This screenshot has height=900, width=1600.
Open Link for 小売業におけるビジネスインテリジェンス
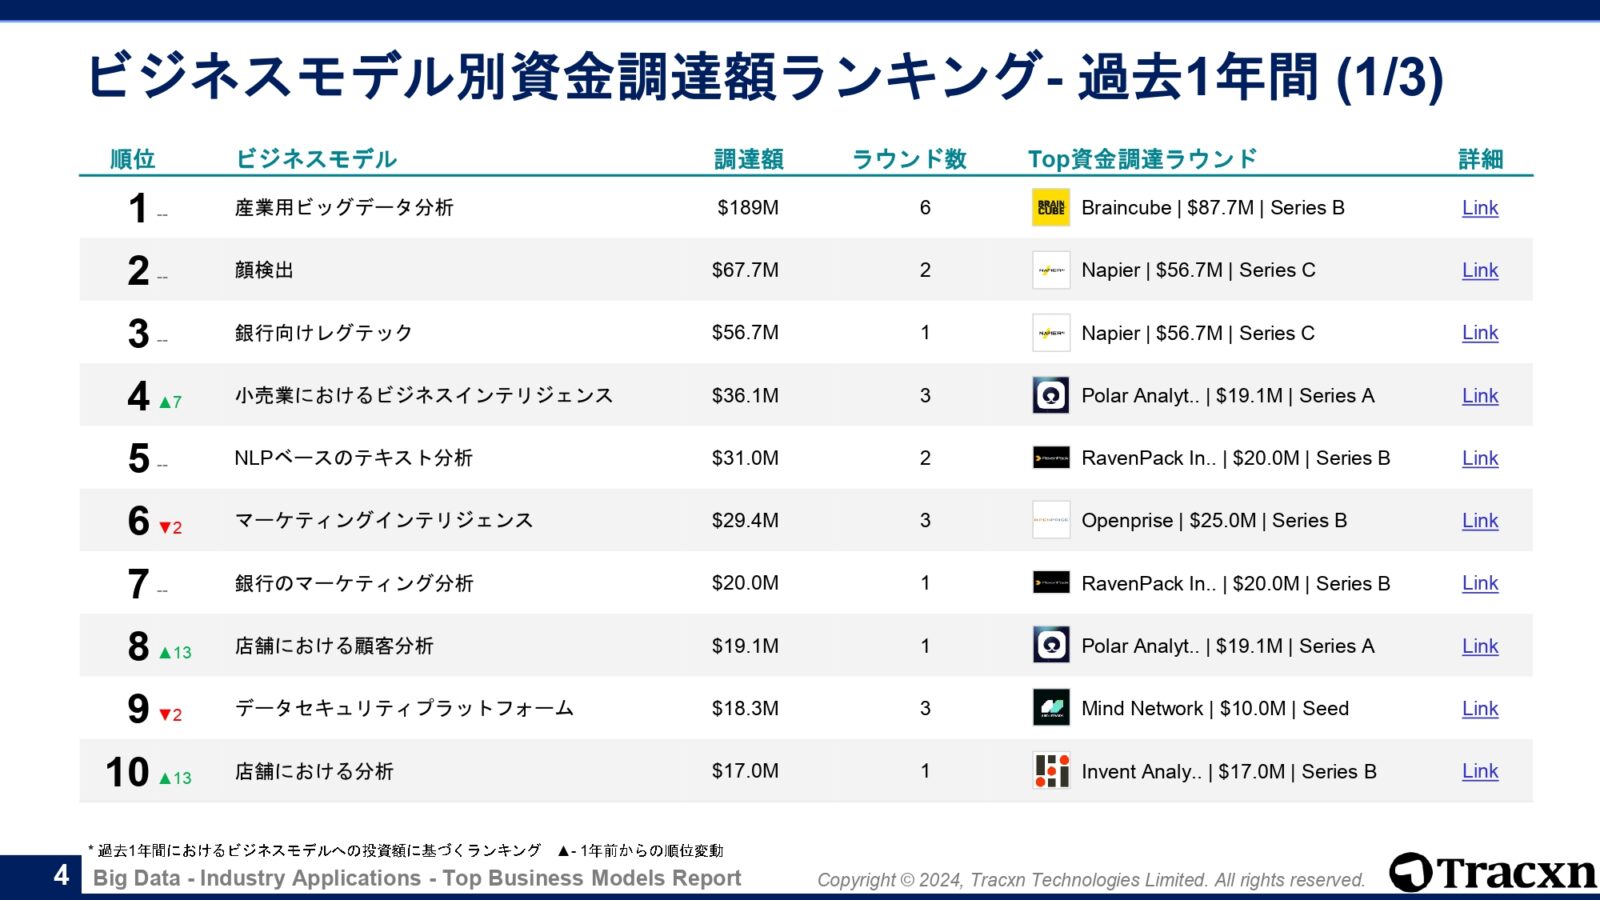[x=1480, y=395]
